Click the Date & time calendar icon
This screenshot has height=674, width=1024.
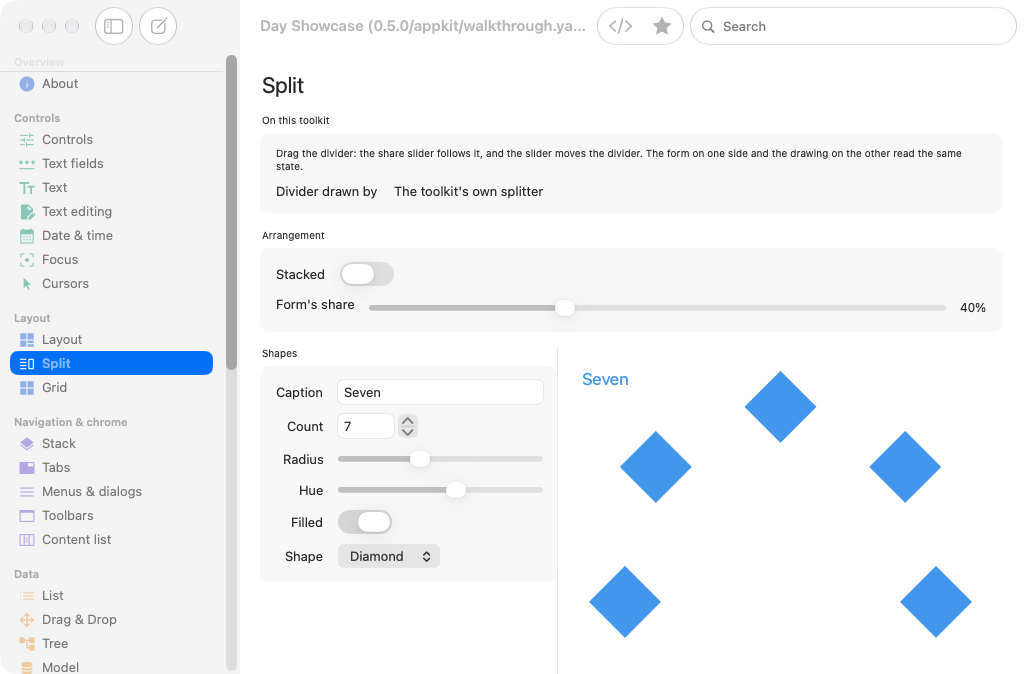click(x=27, y=236)
